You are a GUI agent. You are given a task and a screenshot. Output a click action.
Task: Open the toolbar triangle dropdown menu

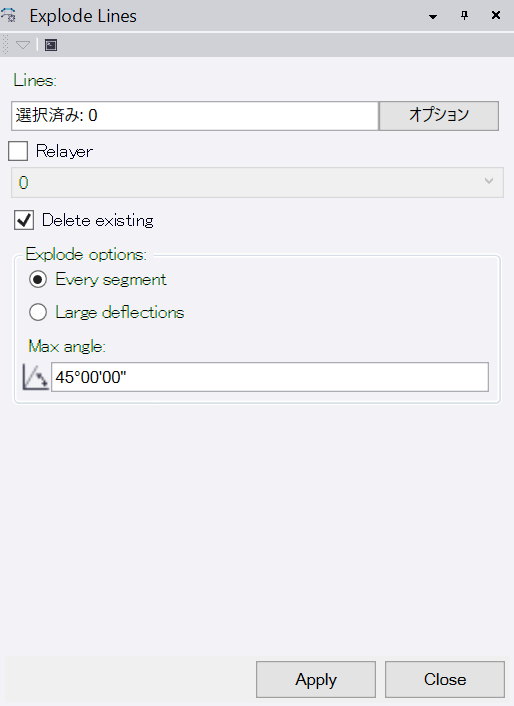[23, 45]
